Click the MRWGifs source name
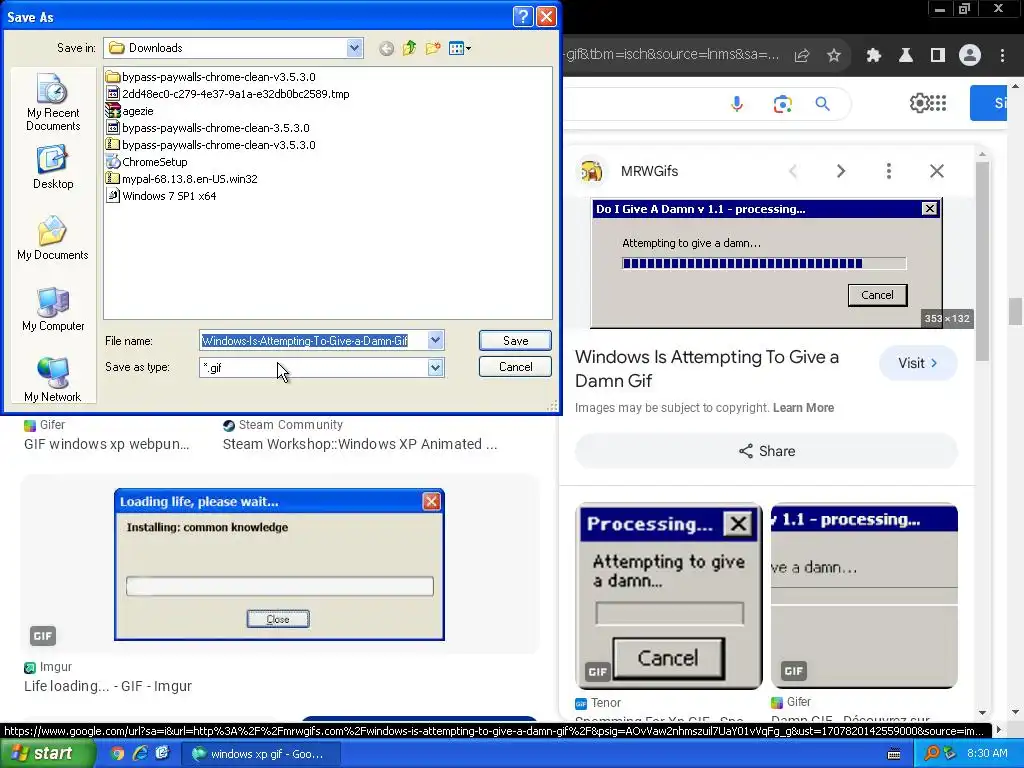 [649, 171]
